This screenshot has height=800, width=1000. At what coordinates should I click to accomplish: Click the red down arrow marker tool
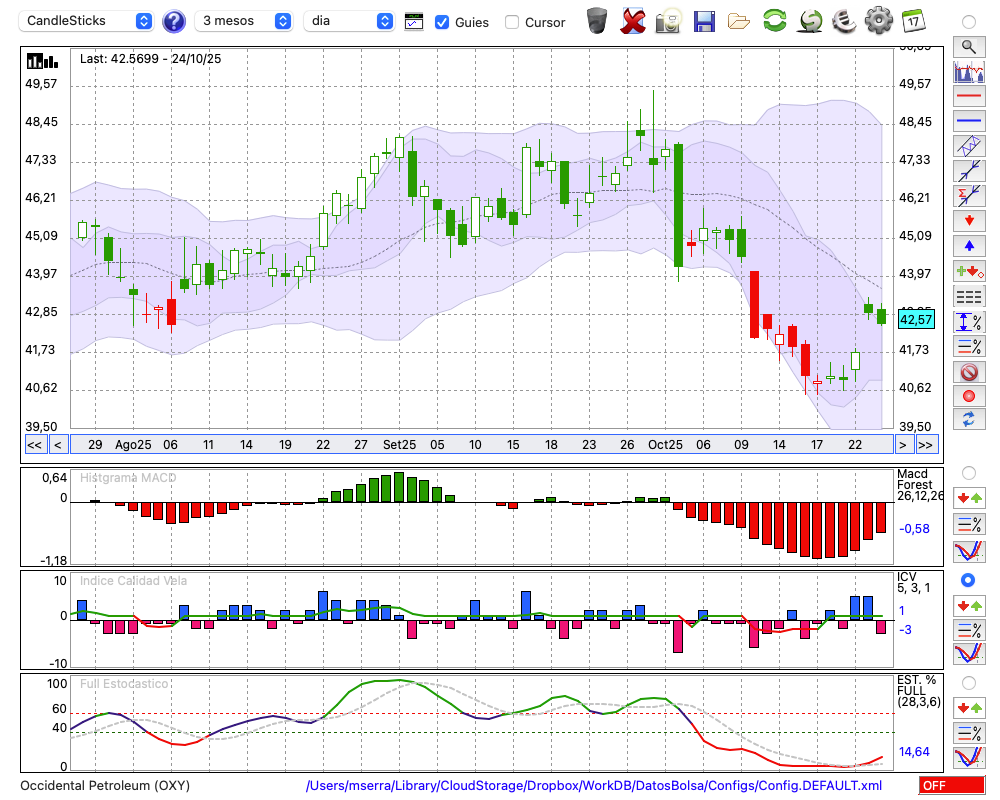[x=969, y=221]
